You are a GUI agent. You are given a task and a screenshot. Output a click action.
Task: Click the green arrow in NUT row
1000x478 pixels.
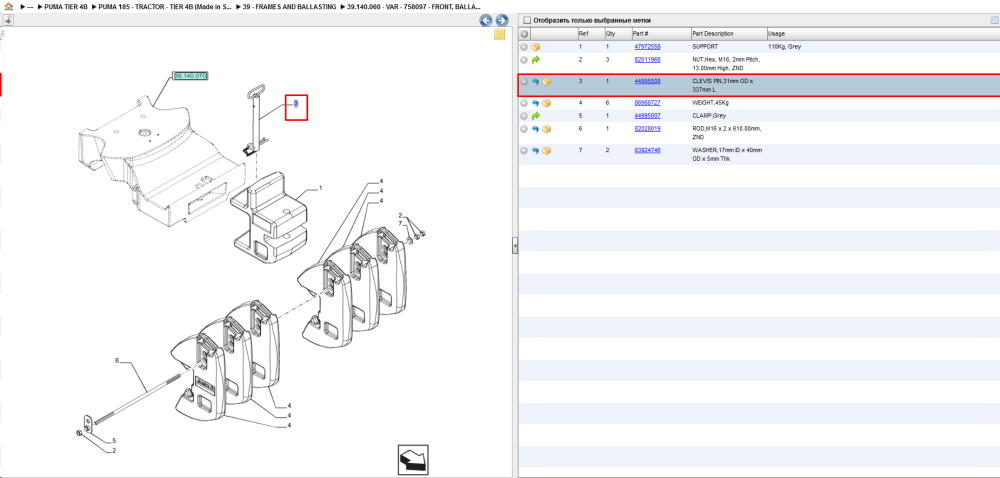pos(536,60)
